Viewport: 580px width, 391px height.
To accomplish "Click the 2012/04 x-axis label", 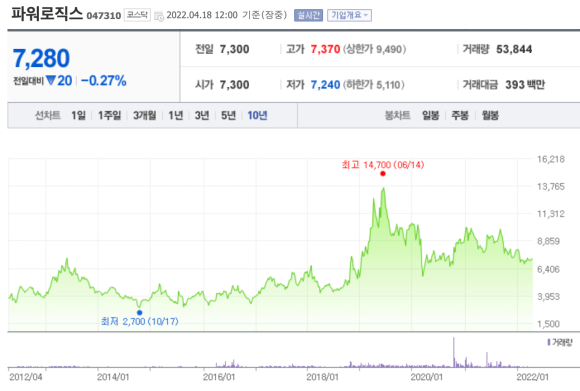I will [26, 377].
